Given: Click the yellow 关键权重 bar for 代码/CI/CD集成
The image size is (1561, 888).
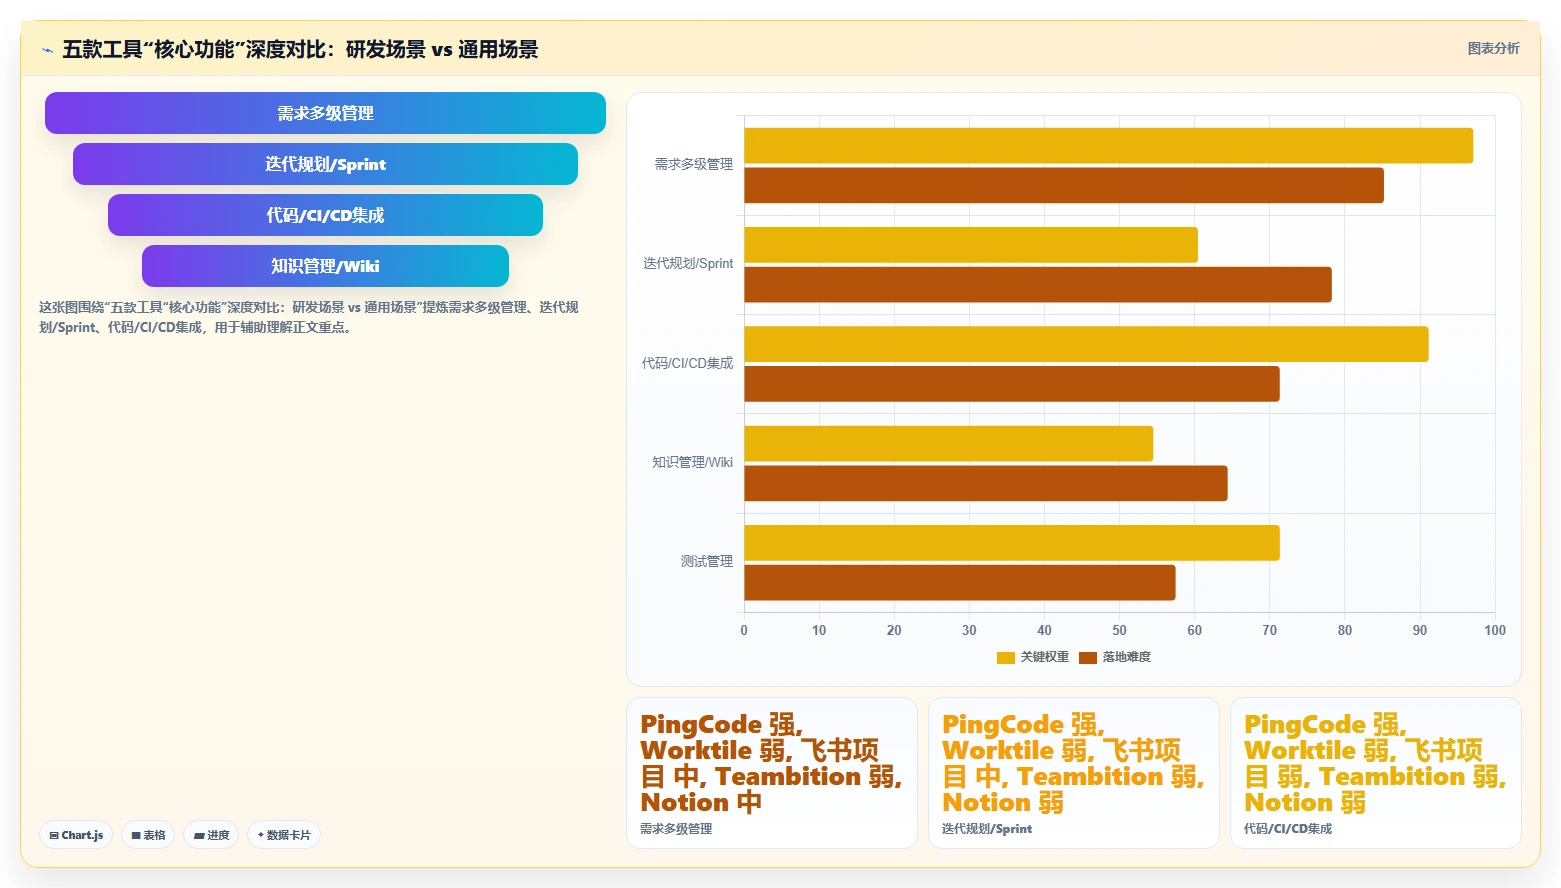Looking at the screenshot, I should 1086,344.
